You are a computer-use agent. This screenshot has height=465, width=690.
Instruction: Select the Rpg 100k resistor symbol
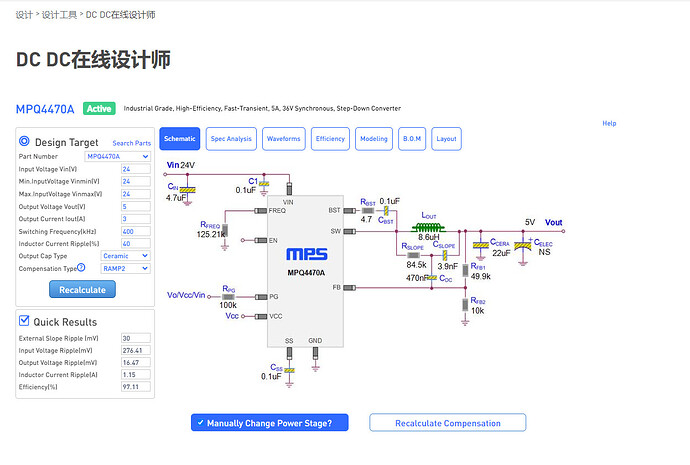coord(228,297)
